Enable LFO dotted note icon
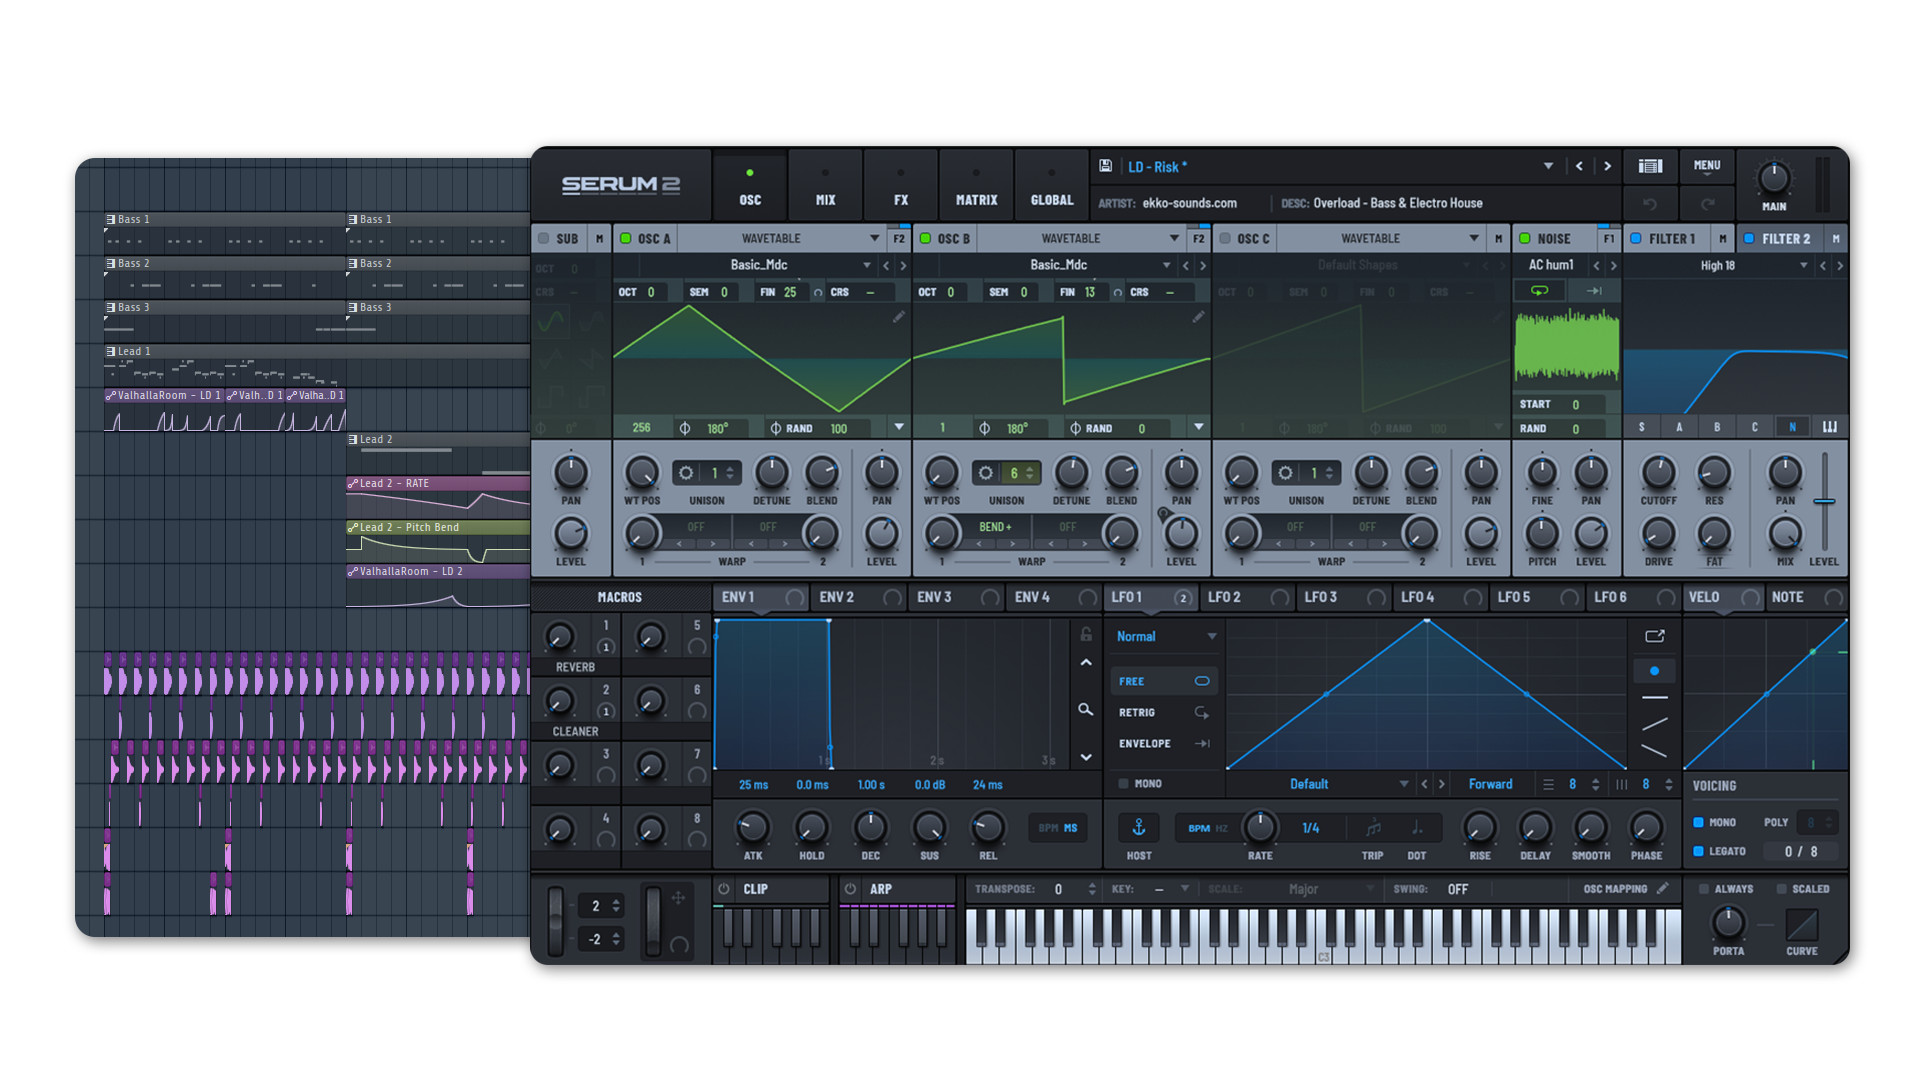The width and height of the screenshot is (1920, 1080). tap(1417, 828)
